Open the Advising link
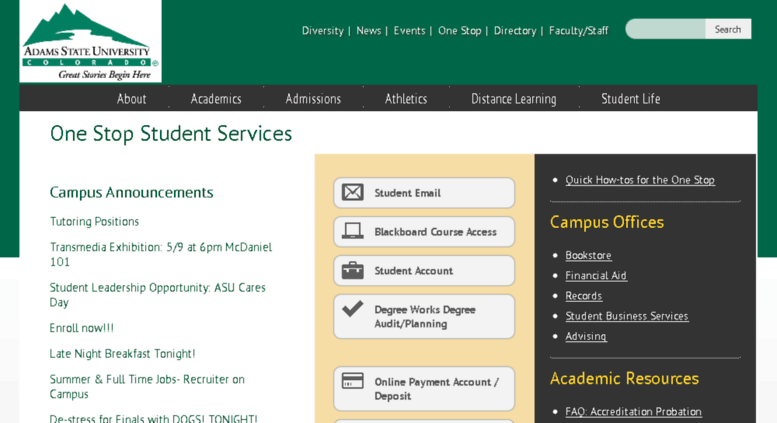This screenshot has width=777, height=423. pos(586,336)
